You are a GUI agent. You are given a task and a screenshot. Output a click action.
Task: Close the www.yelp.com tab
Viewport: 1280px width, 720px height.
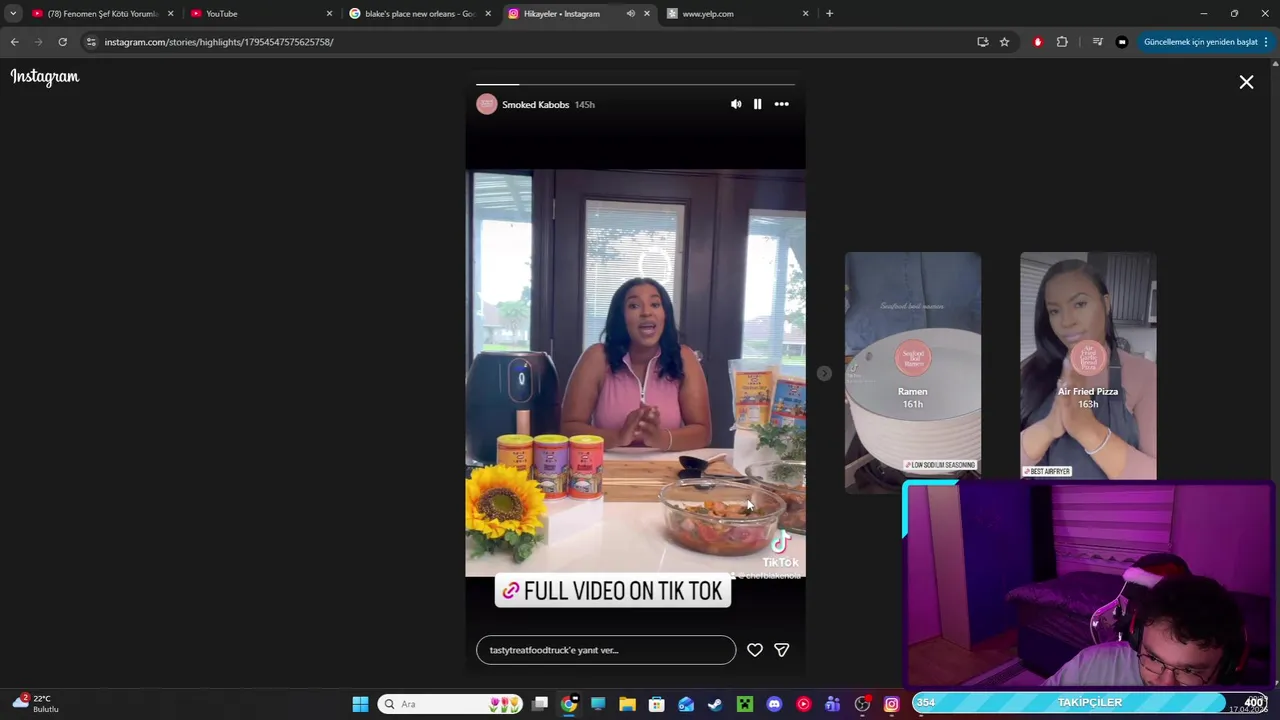[806, 14]
